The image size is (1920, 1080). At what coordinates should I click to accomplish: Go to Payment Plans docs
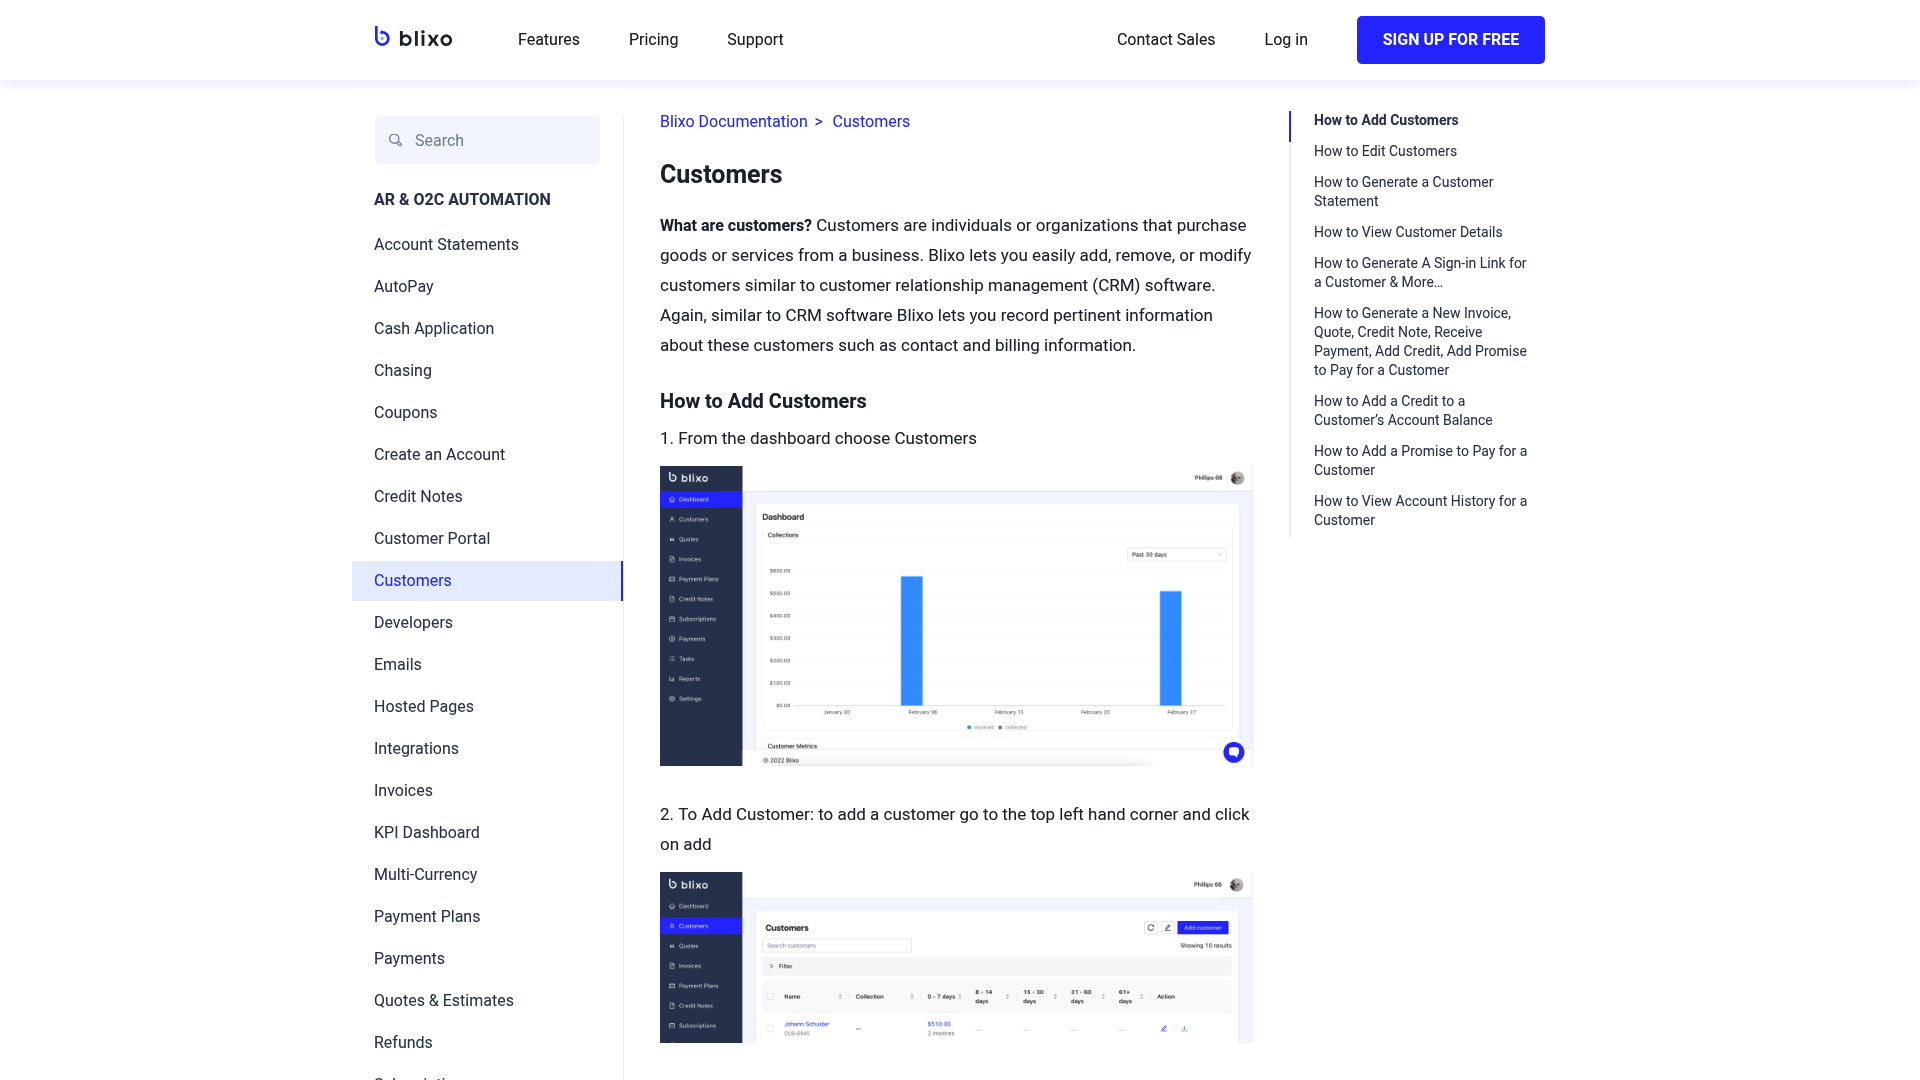(427, 917)
